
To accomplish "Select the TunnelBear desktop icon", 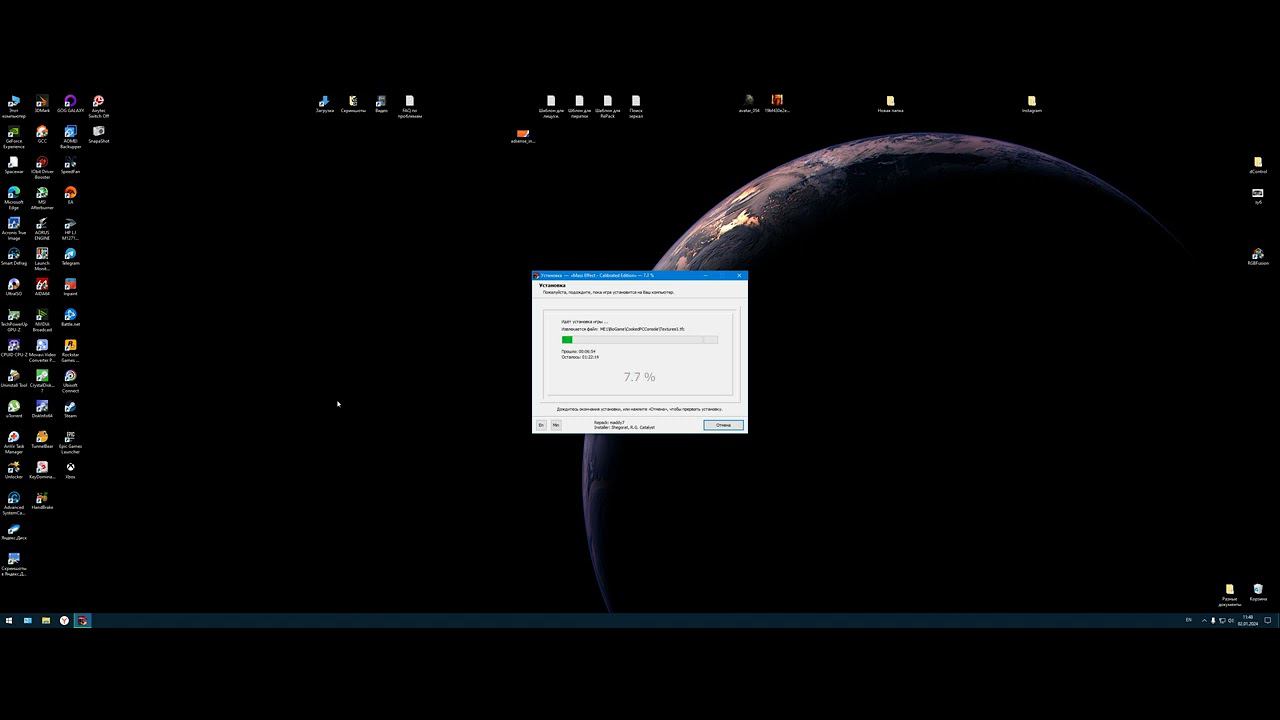I will (x=42, y=440).
